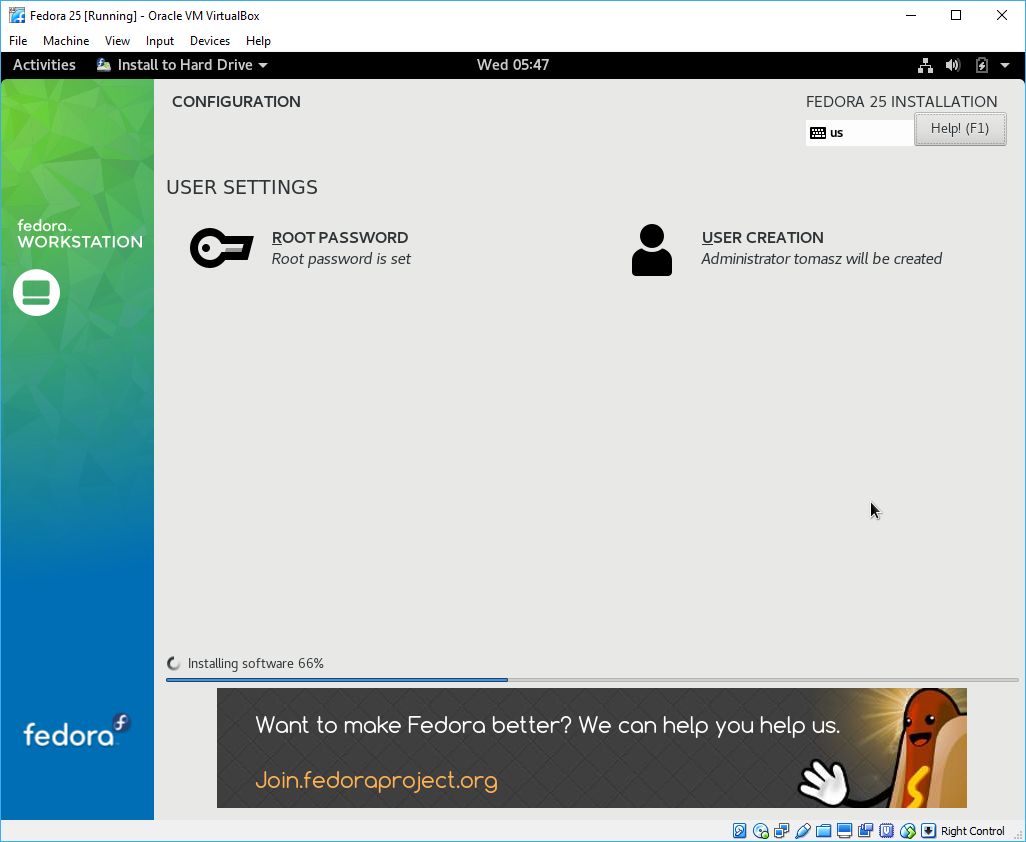Click the volume speaker icon in top bar
Screen dimensions: 1026x842
[x=953, y=65]
